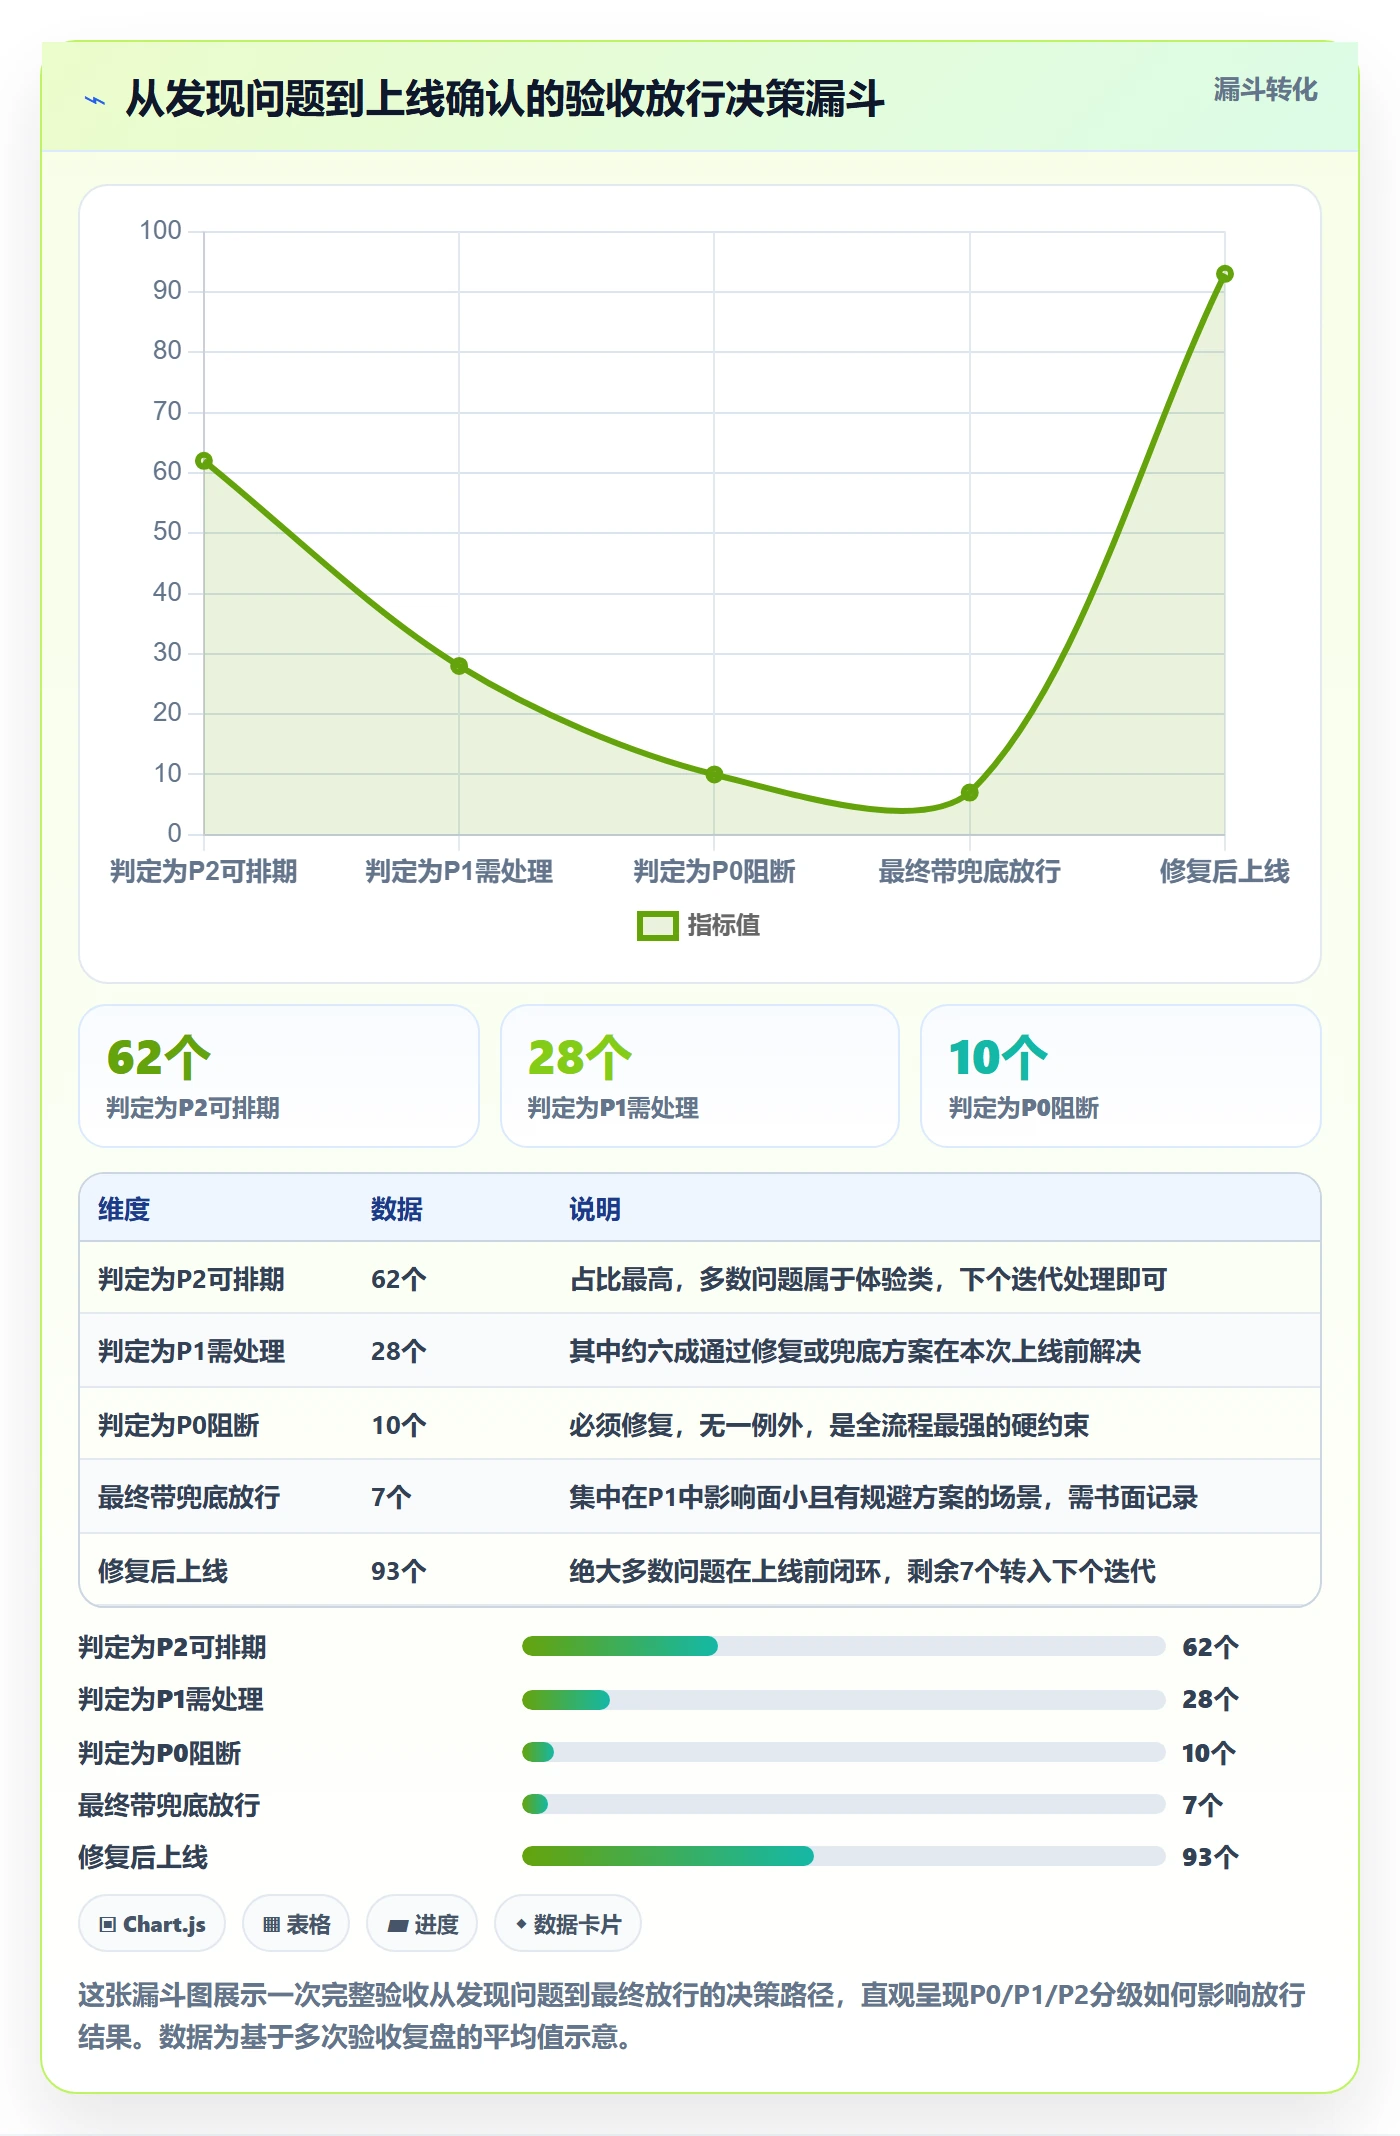Select the 进度 chip
This screenshot has height=2136, width=1400.
click(422, 1924)
